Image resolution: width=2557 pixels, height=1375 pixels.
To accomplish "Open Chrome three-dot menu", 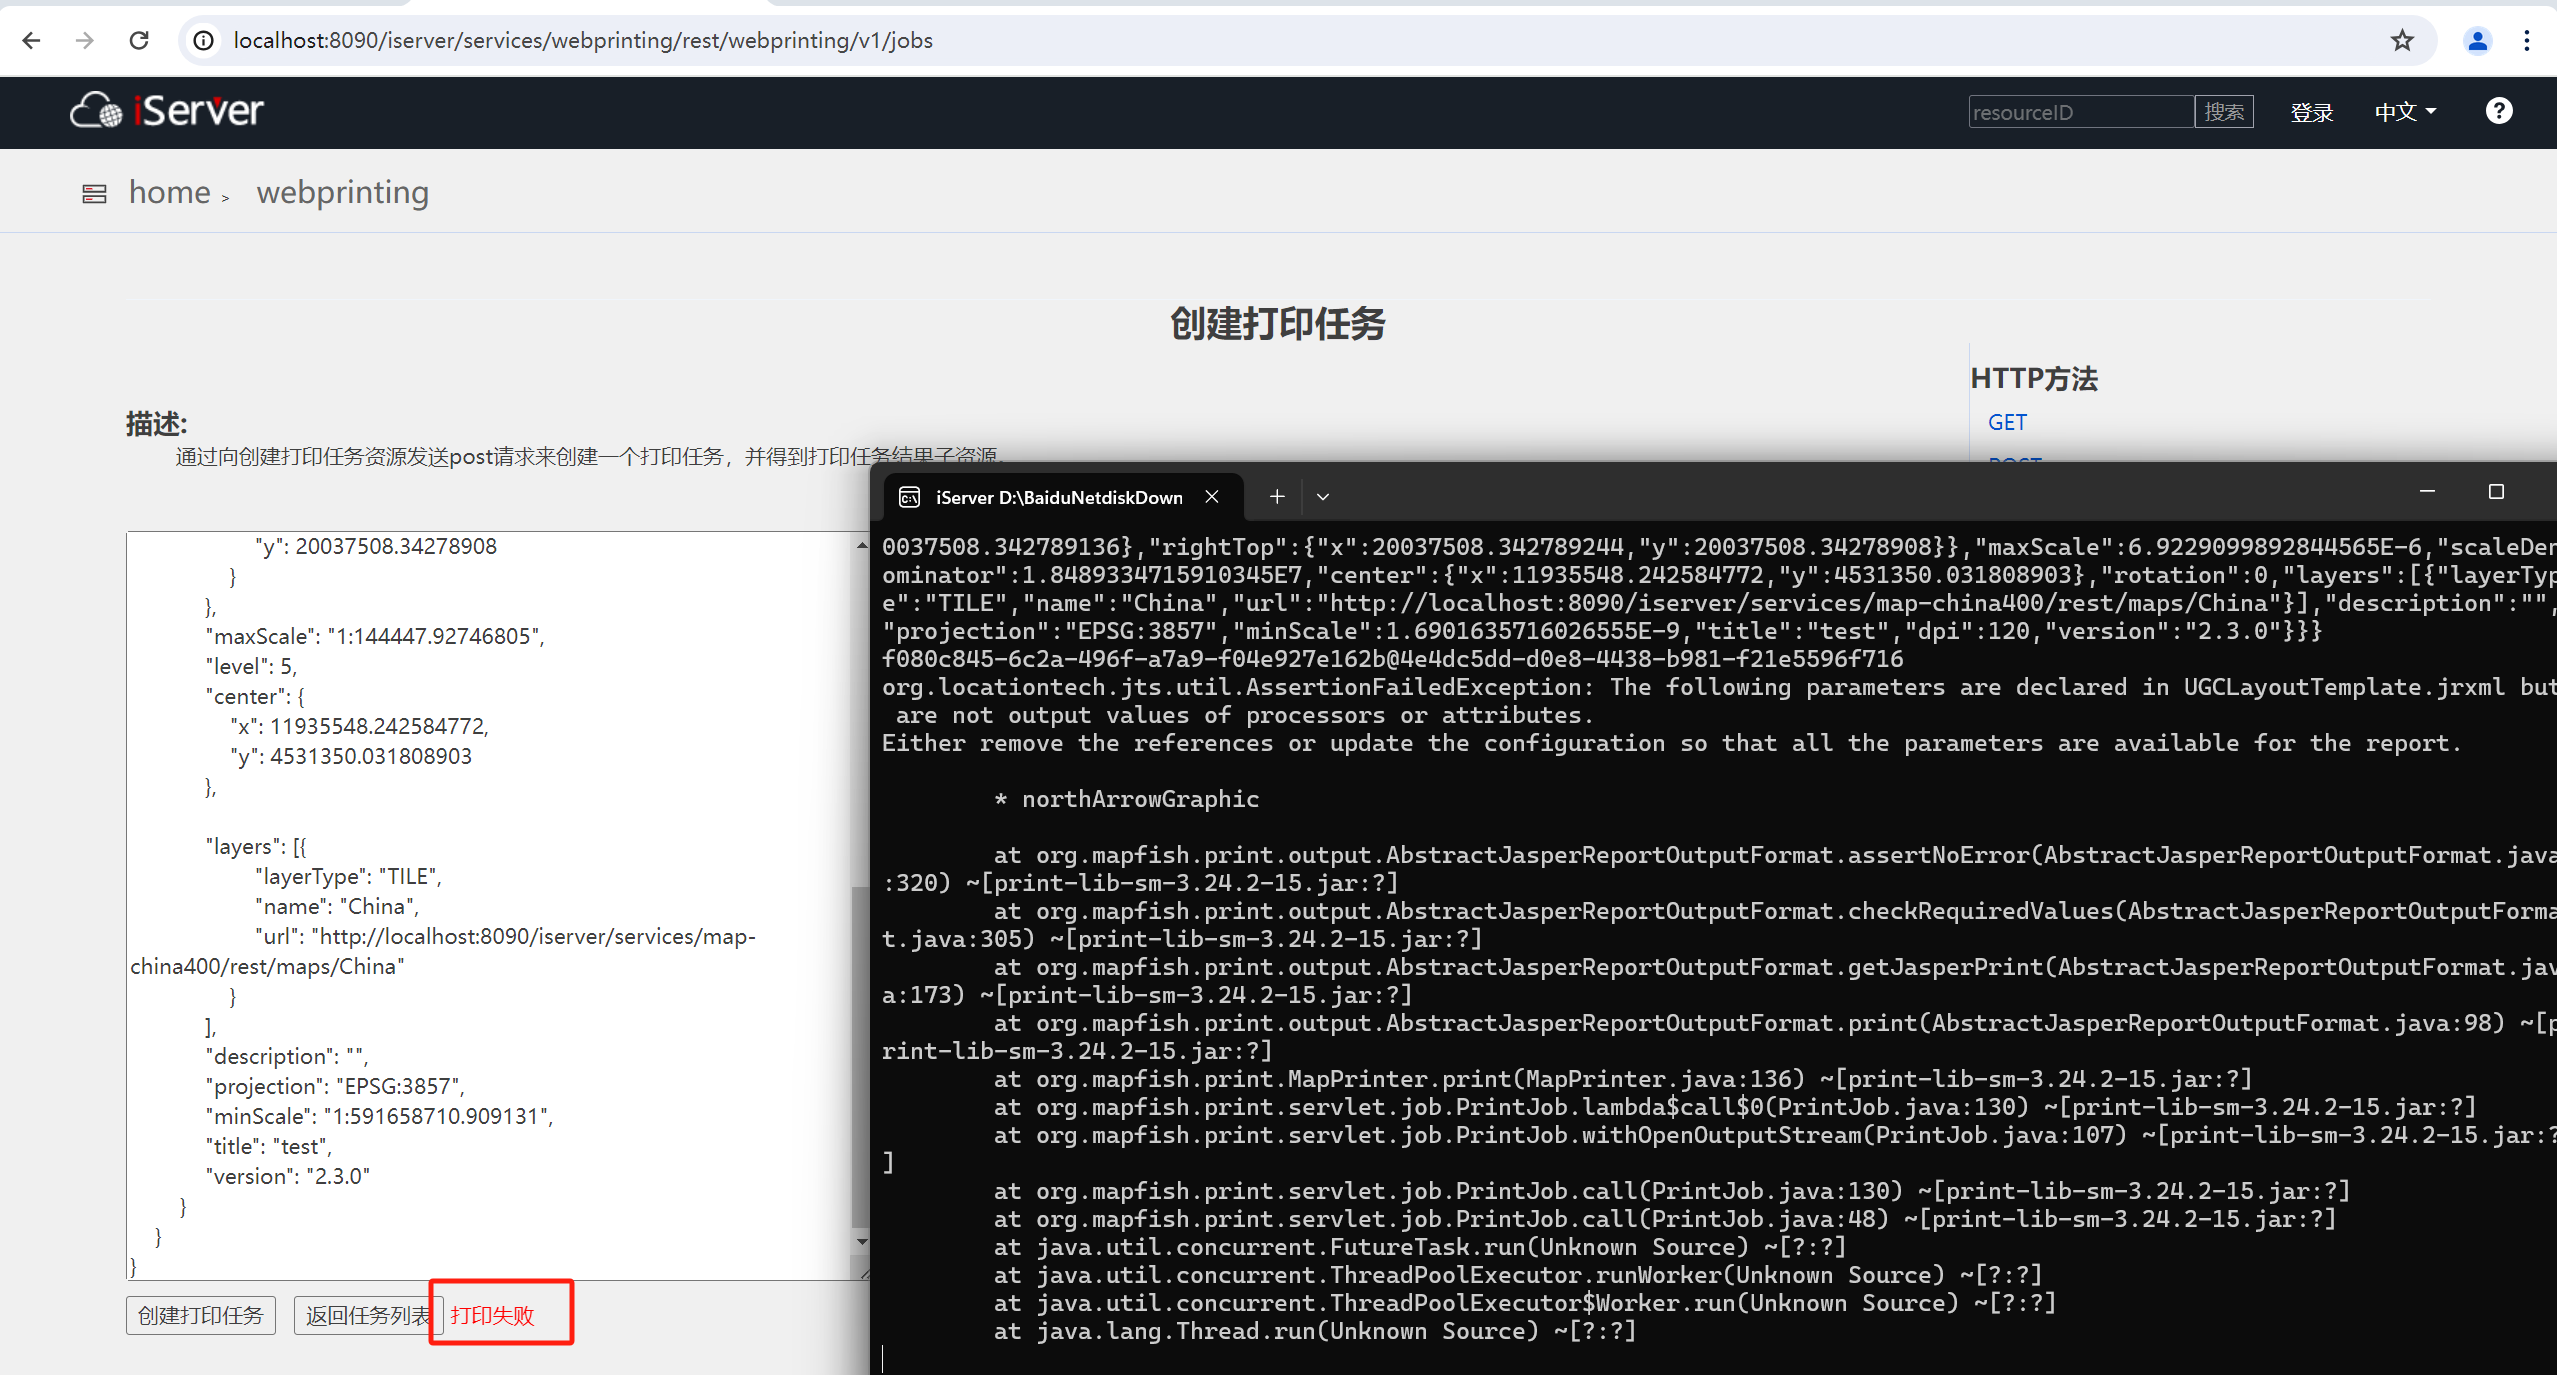I will (x=2526, y=40).
